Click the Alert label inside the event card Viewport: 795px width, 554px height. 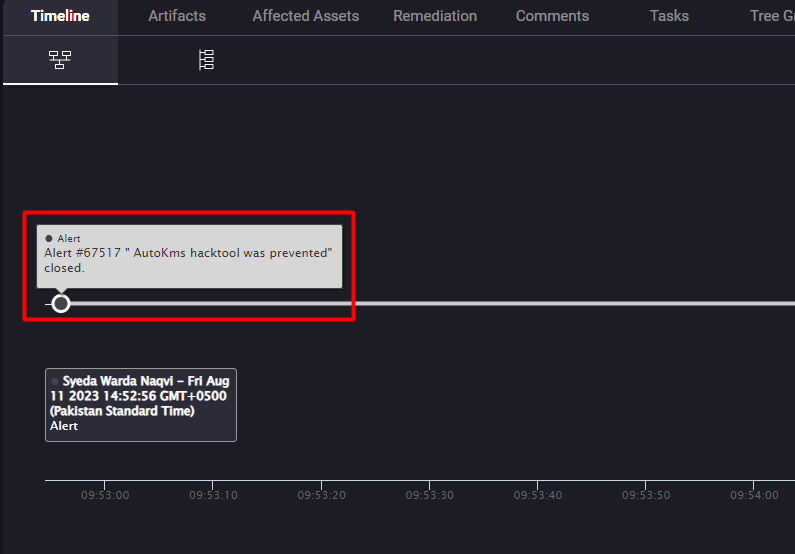(x=64, y=426)
